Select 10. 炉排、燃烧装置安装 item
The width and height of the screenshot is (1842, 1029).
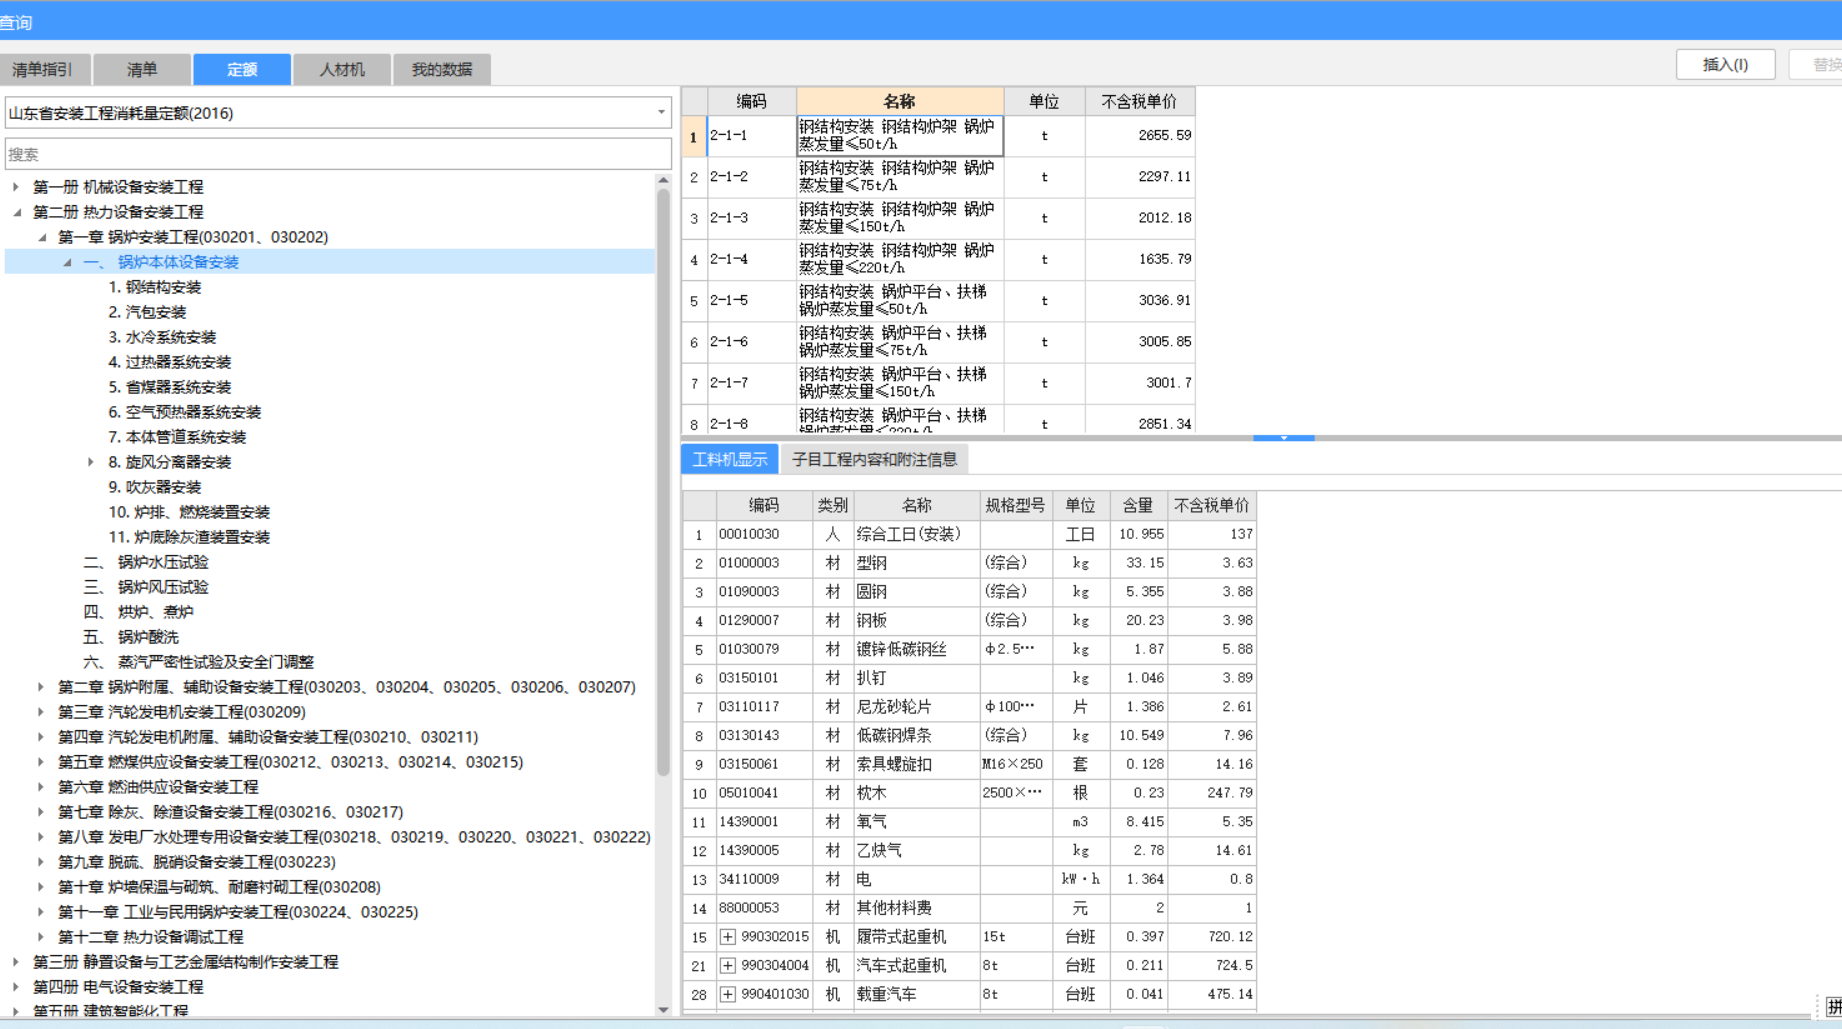[189, 512]
